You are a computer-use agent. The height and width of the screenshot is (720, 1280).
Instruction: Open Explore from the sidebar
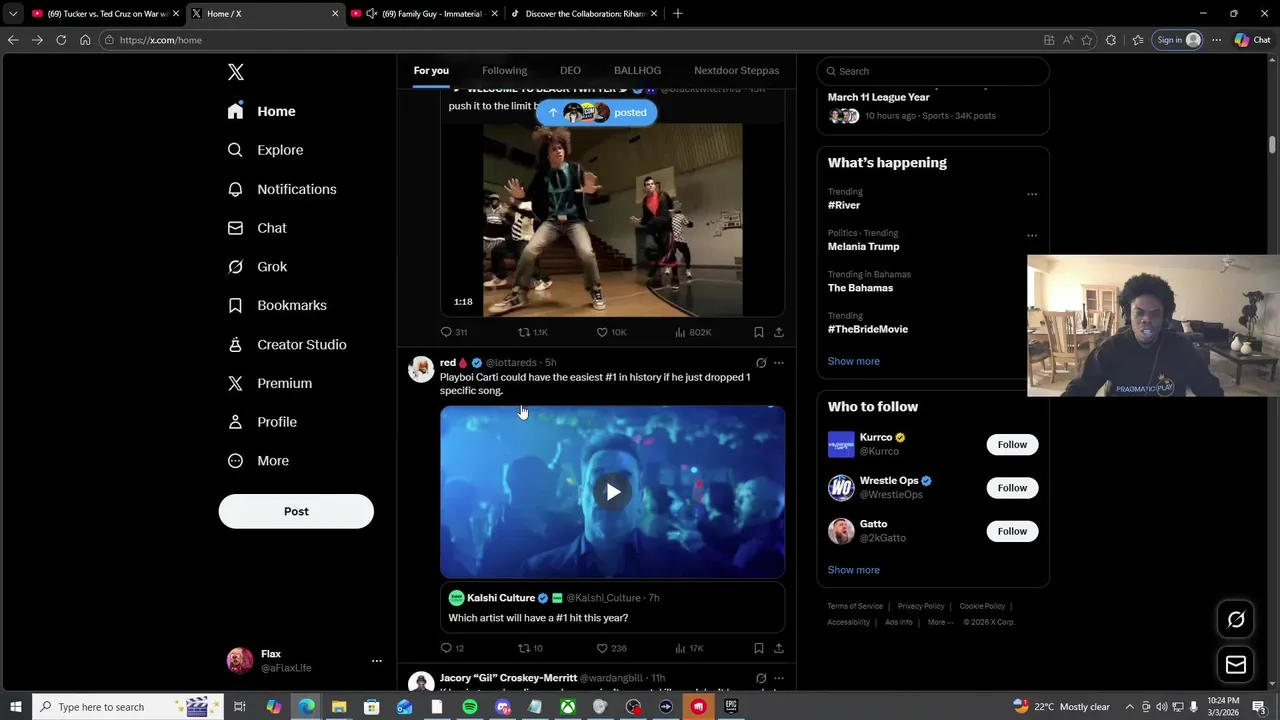[x=265, y=150]
